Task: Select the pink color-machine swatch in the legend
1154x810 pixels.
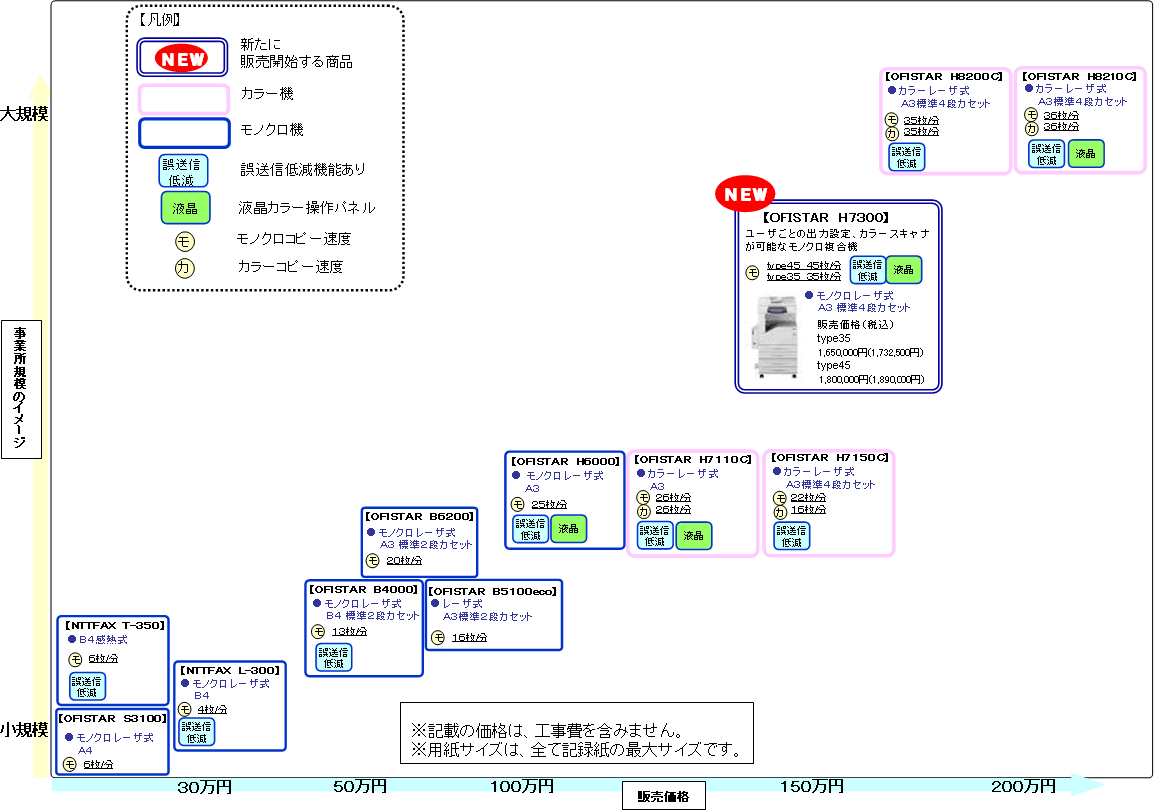Action: (x=184, y=99)
